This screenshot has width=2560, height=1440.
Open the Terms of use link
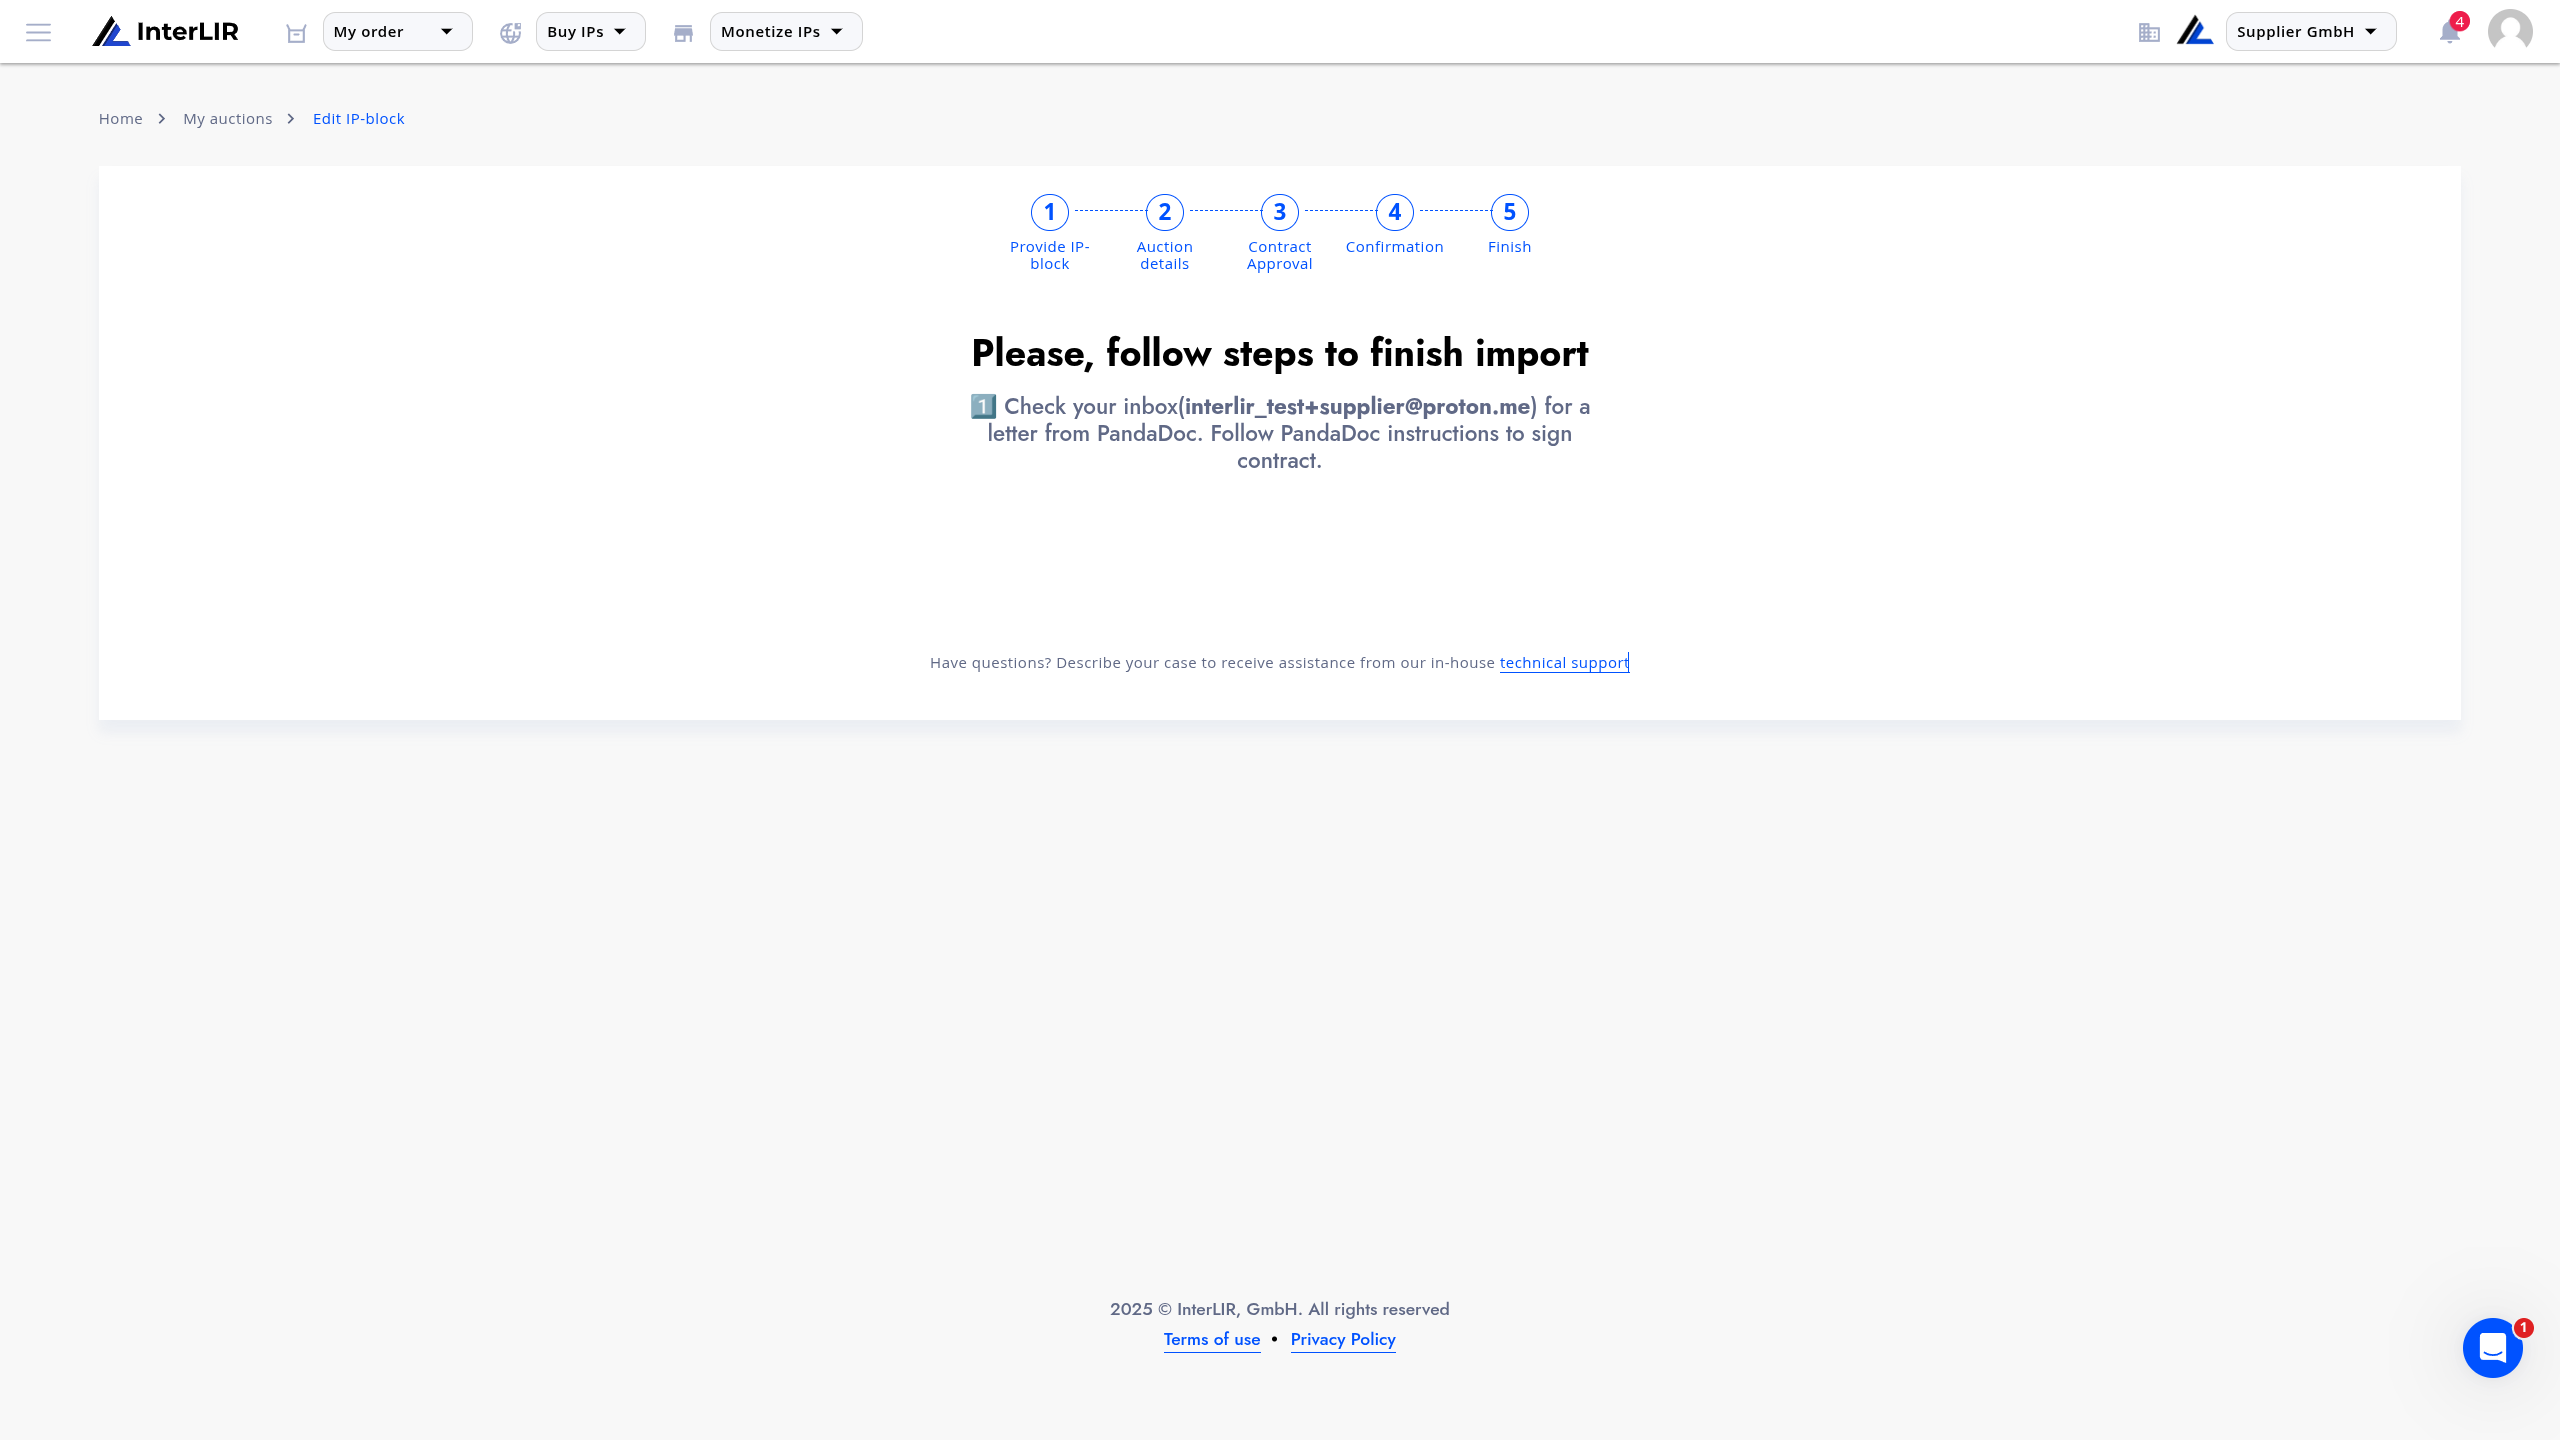pyautogui.click(x=1212, y=1340)
